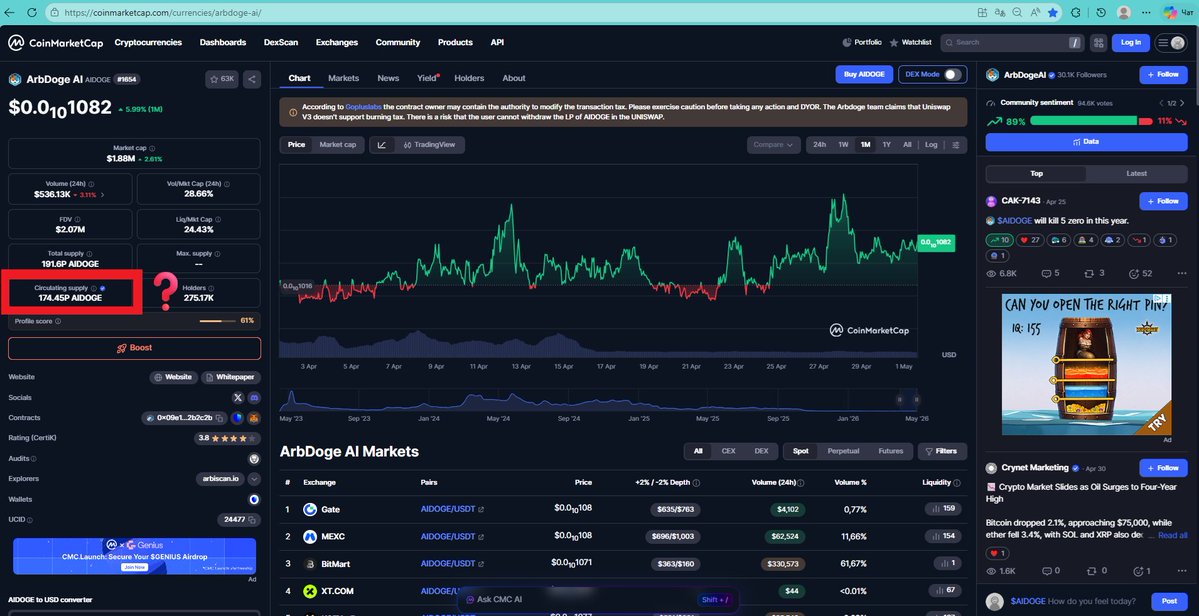Image resolution: width=1199 pixels, height=616 pixels.
Task: Open browser translate icon
Action: tap(999, 13)
